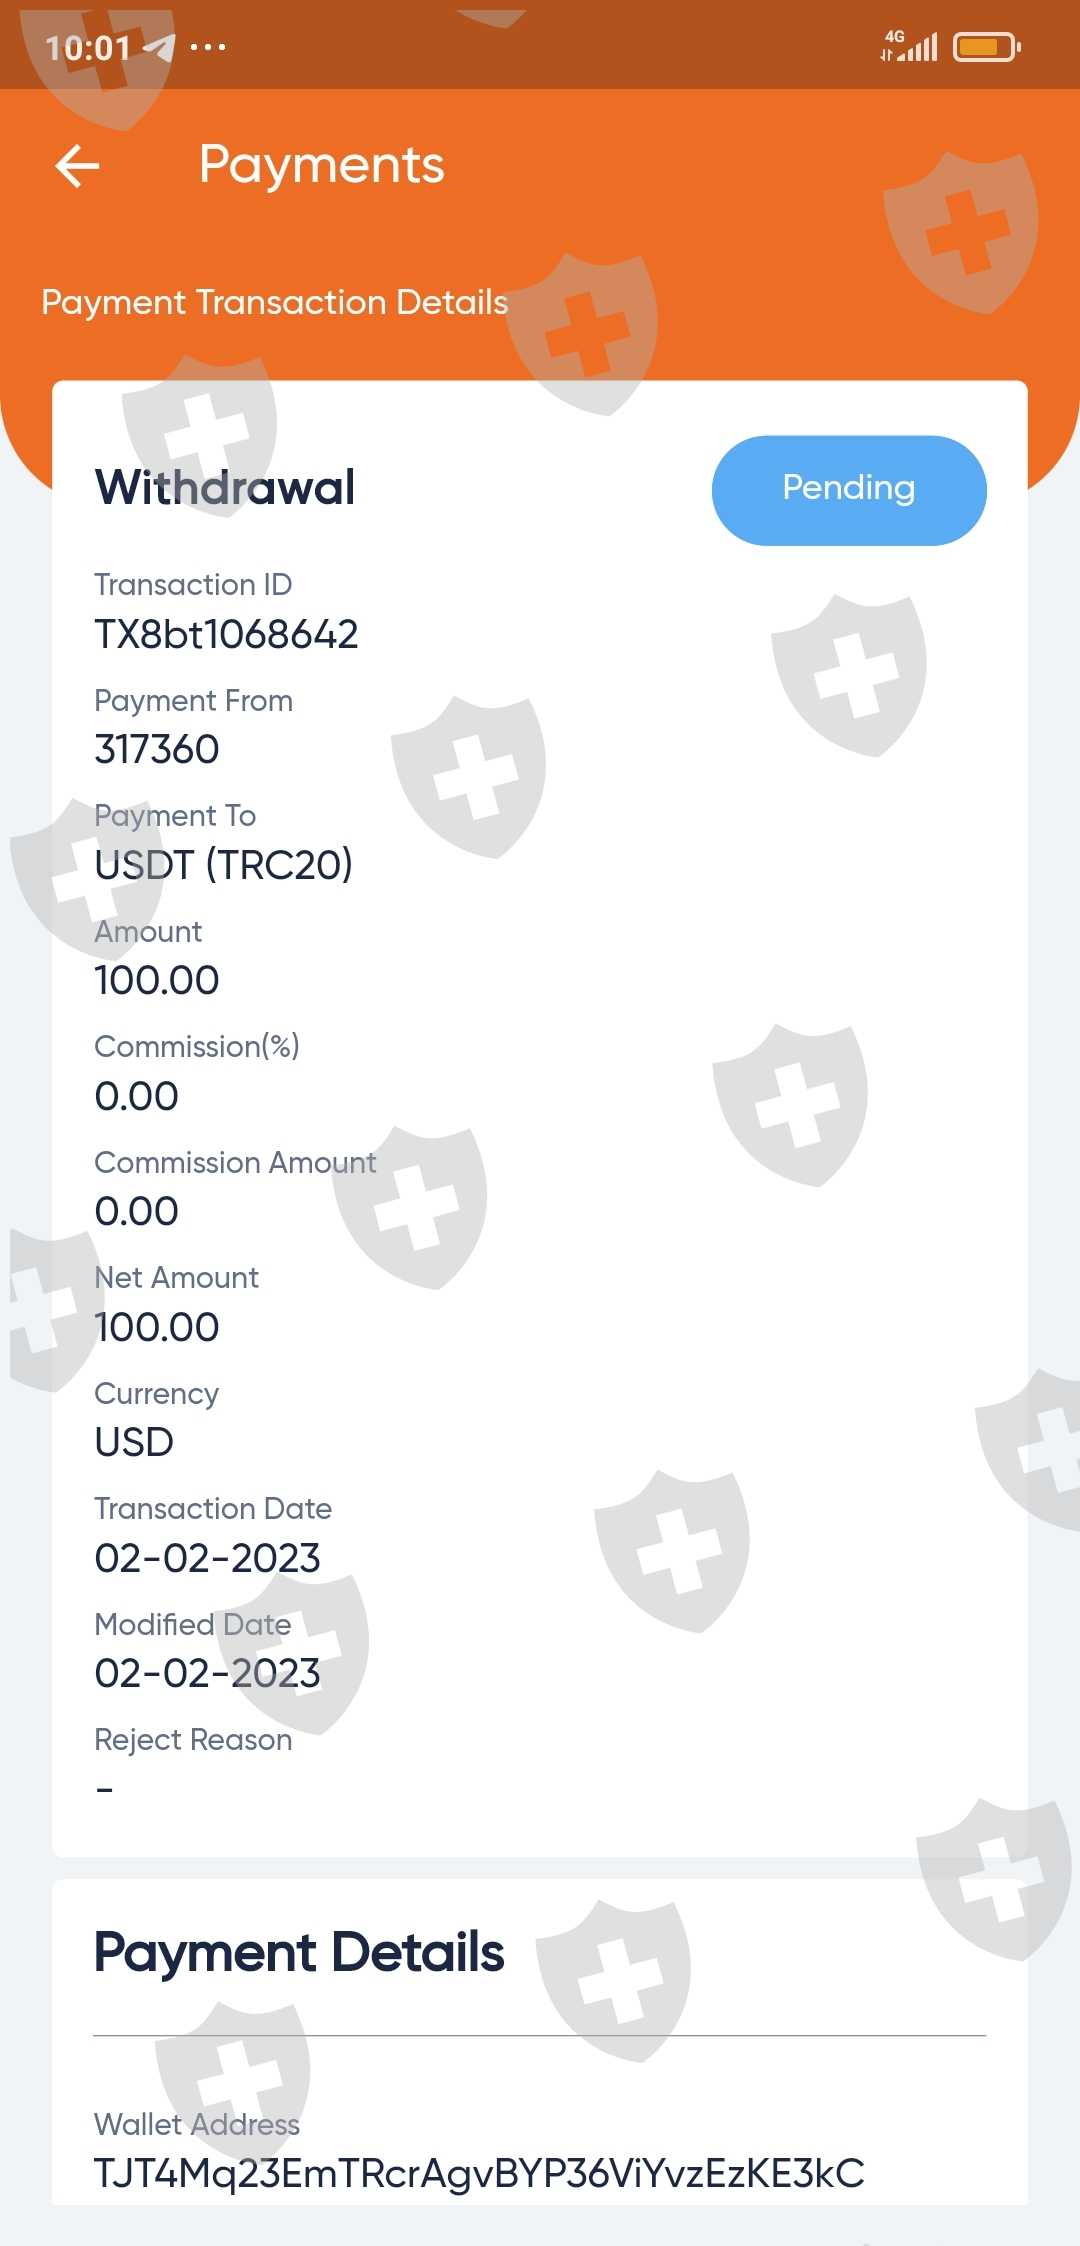The width and height of the screenshot is (1080, 2246).
Task: Tap the back arrow icon
Action: pyautogui.click(x=78, y=166)
